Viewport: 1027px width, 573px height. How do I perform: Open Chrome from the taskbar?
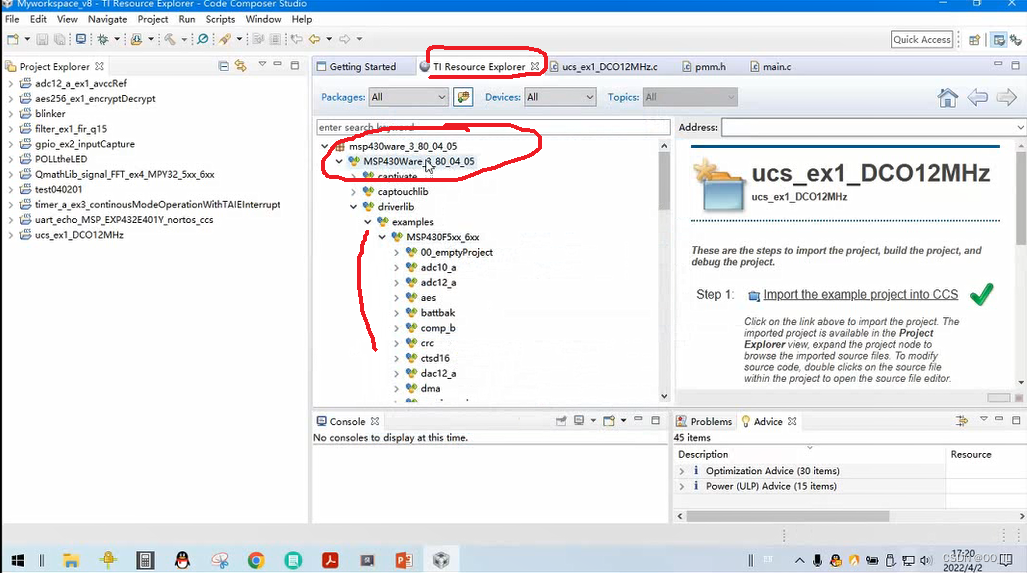pos(256,560)
